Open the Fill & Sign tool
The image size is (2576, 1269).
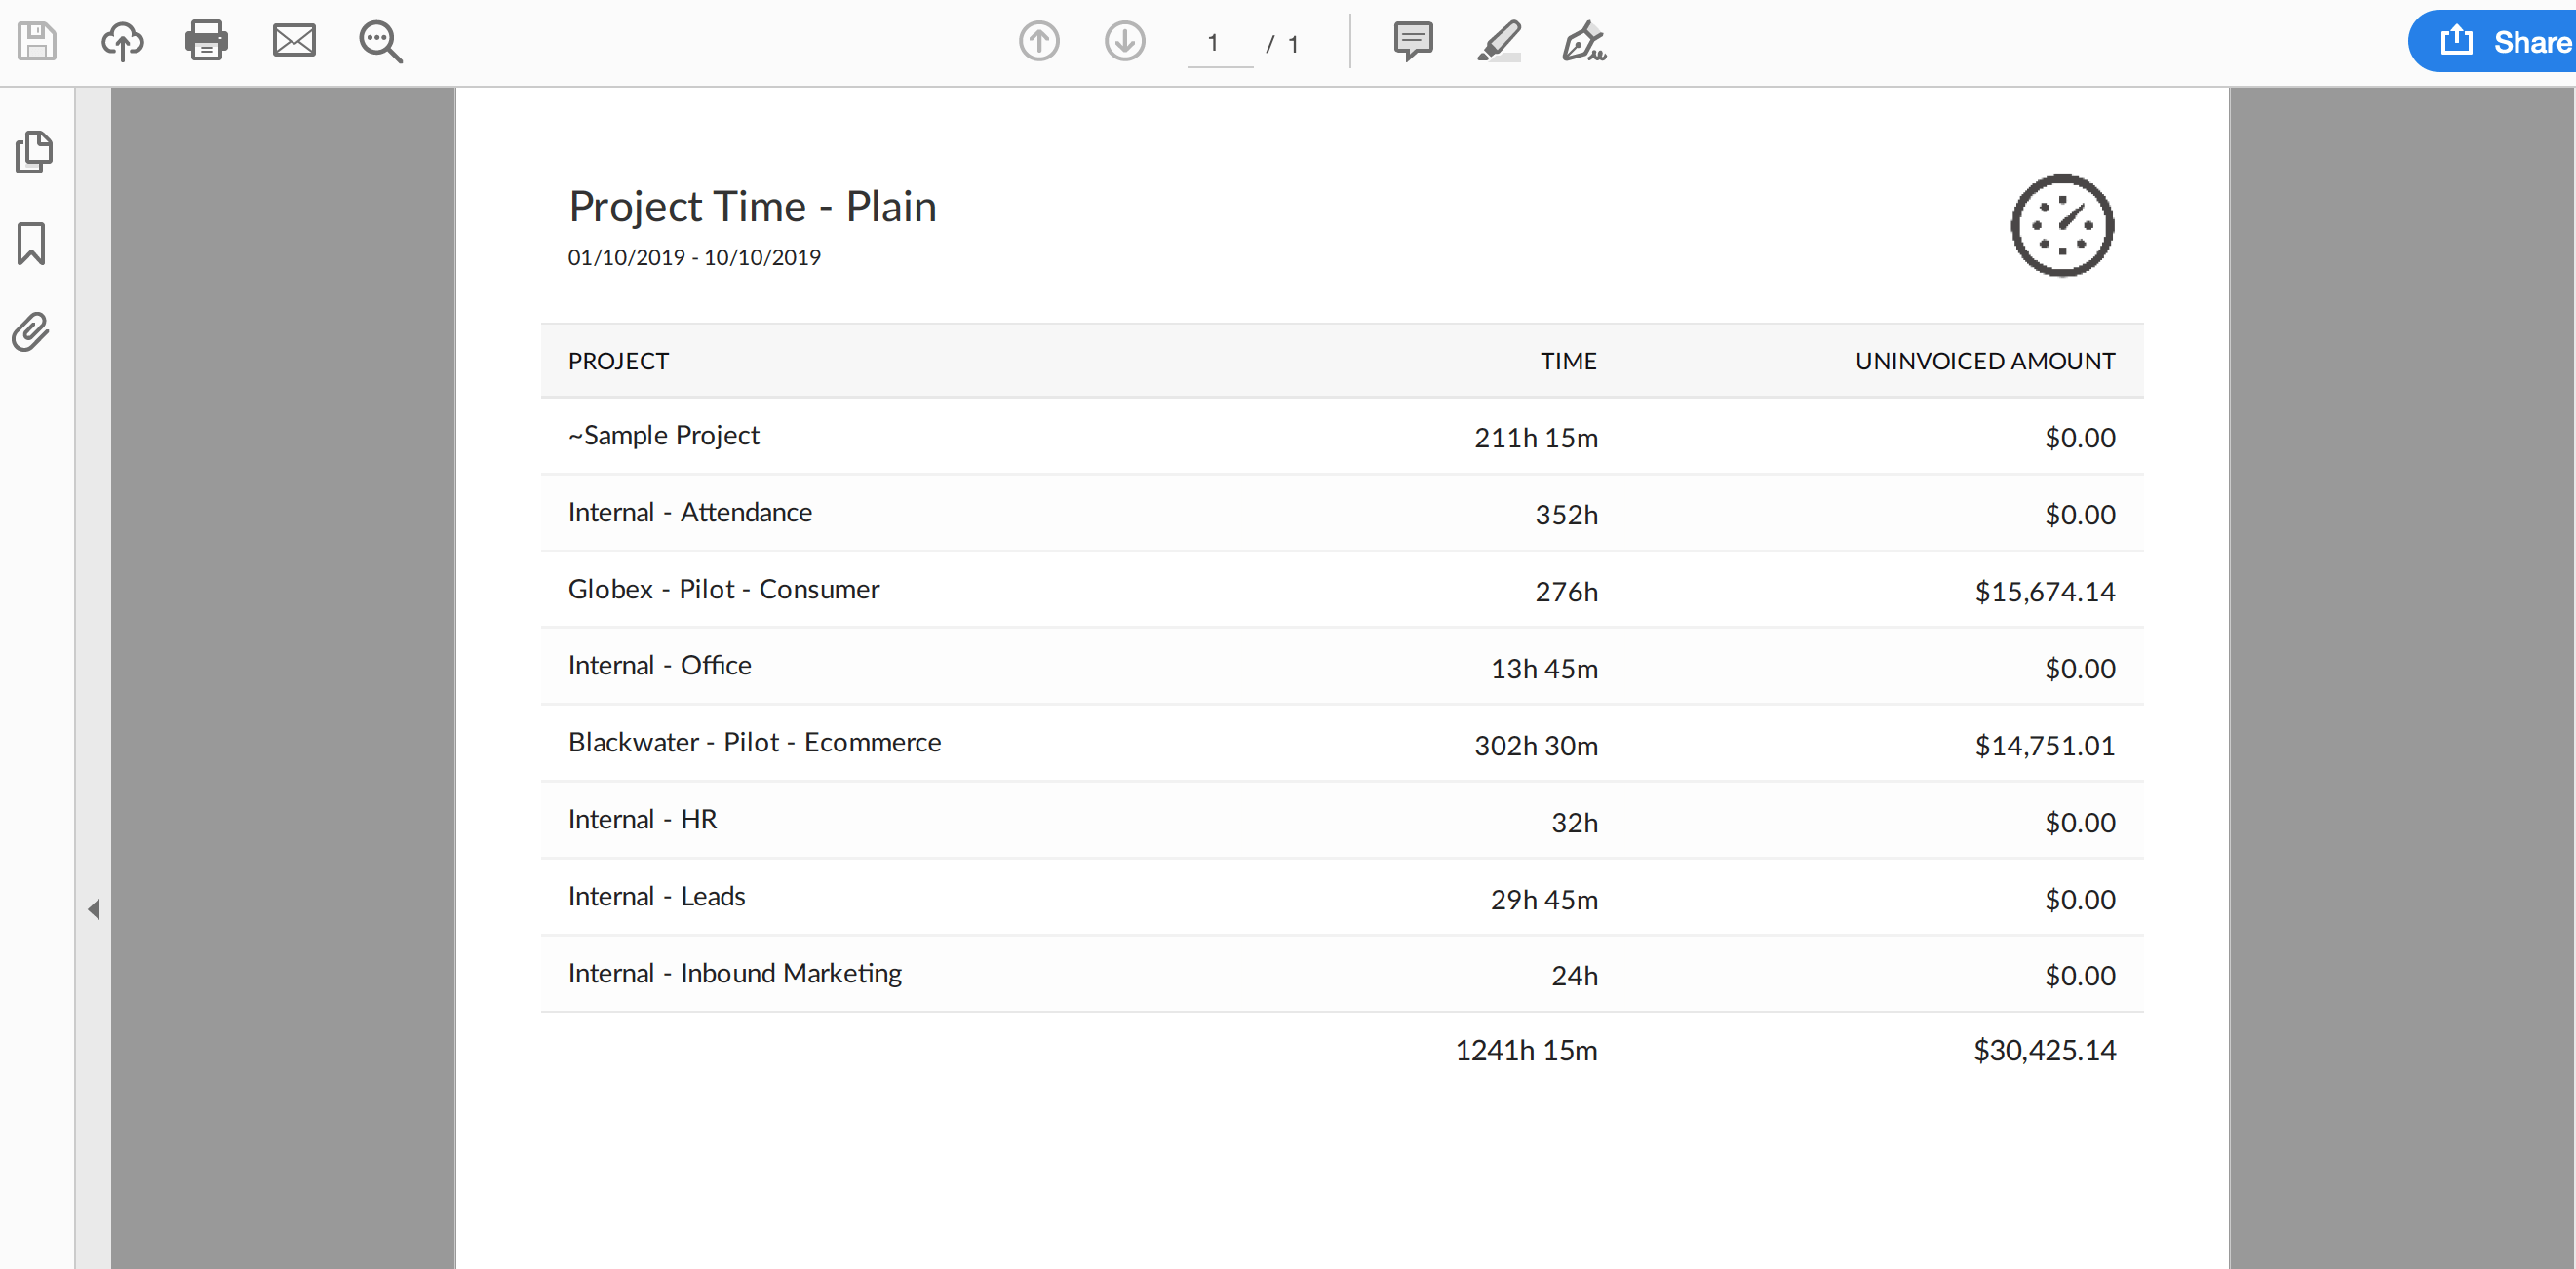point(1584,42)
